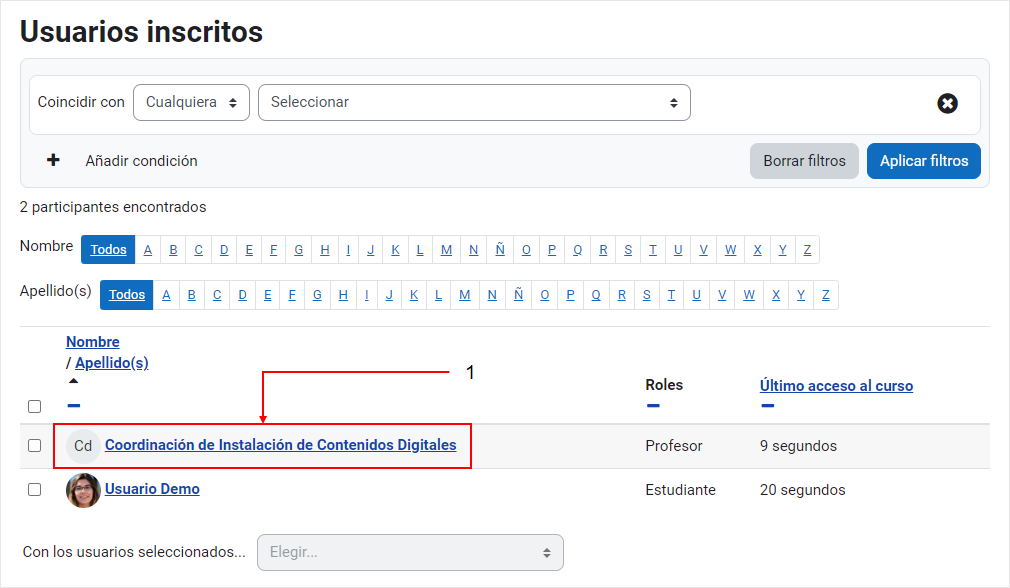The width and height of the screenshot is (1010, 588).
Task: Click the Borrar filtros button
Action: pyautogui.click(x=804, y=161)
